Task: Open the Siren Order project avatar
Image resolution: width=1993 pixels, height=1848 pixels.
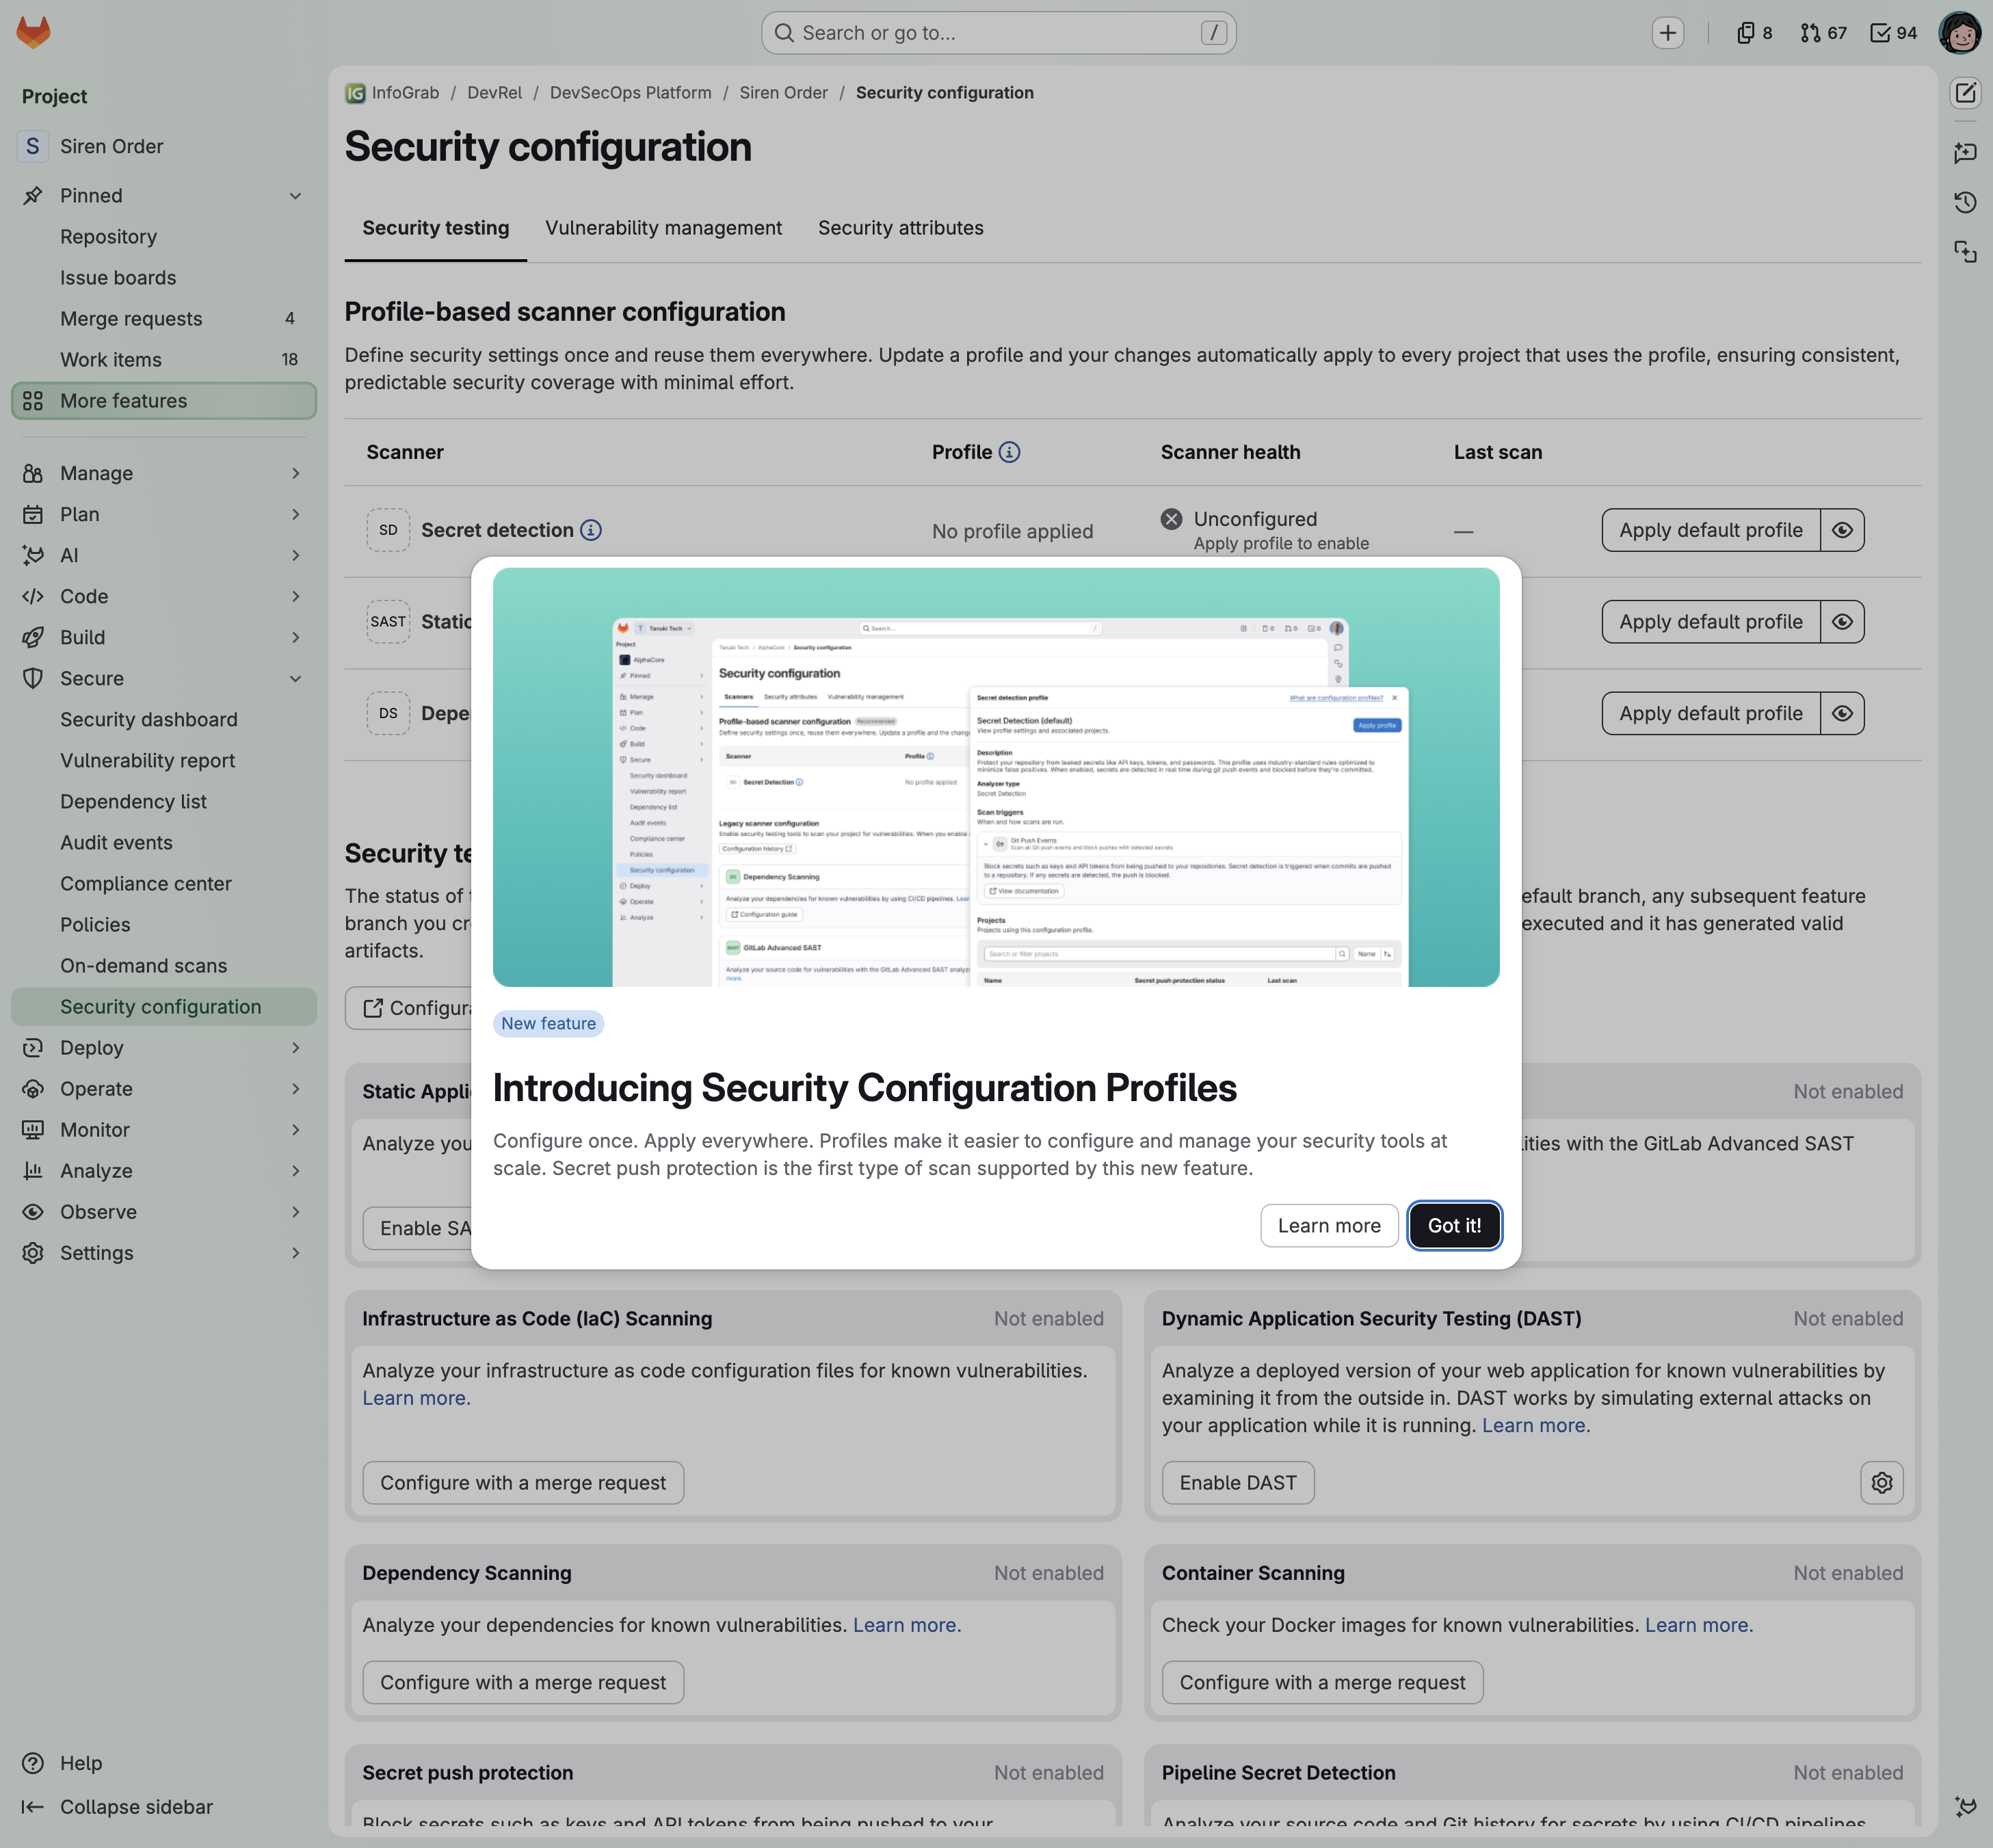Action: (33, 146)
